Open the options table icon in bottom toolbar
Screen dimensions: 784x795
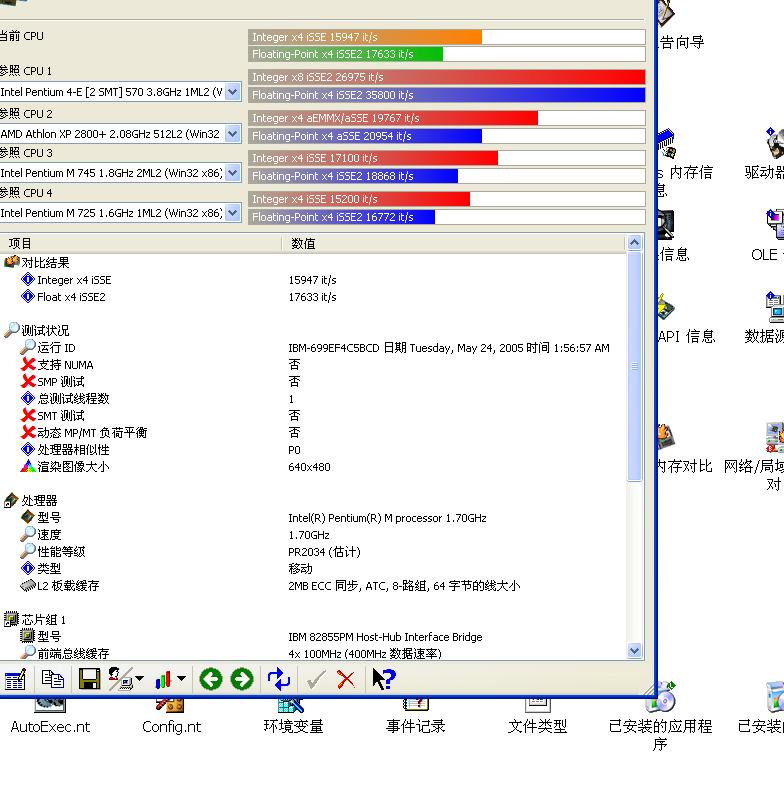point(15,679)
